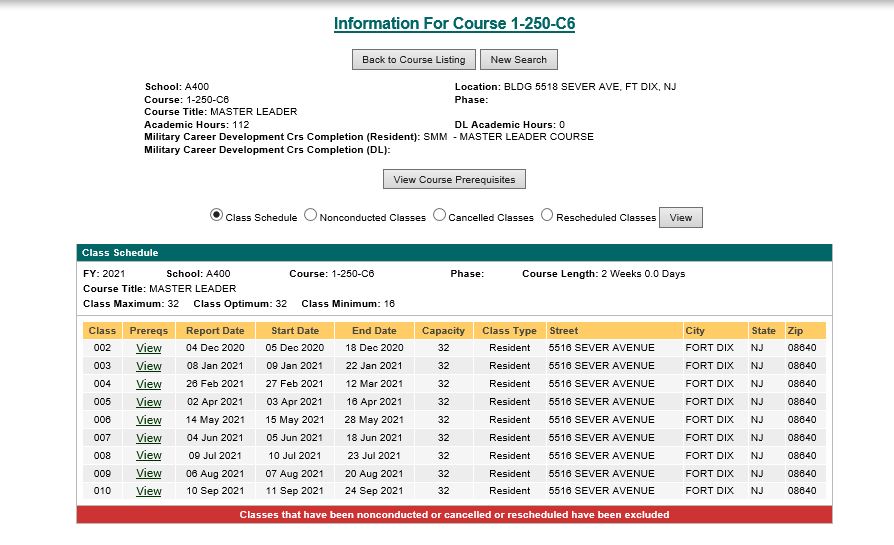Choose the Cancelled Classes radio option

[439, 215]
